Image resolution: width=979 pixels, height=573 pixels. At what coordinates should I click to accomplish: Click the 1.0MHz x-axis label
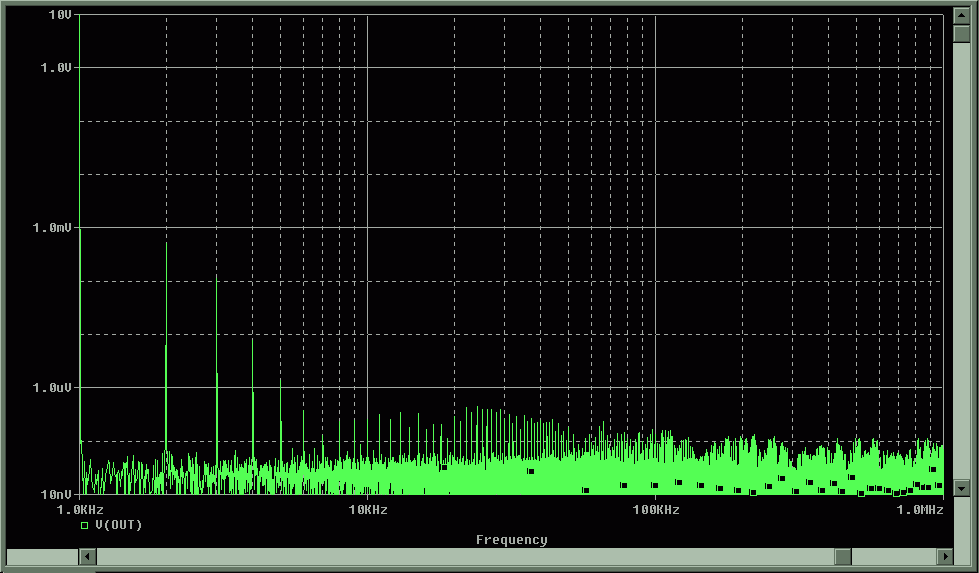pyautogui.click(x=920, y=510)
